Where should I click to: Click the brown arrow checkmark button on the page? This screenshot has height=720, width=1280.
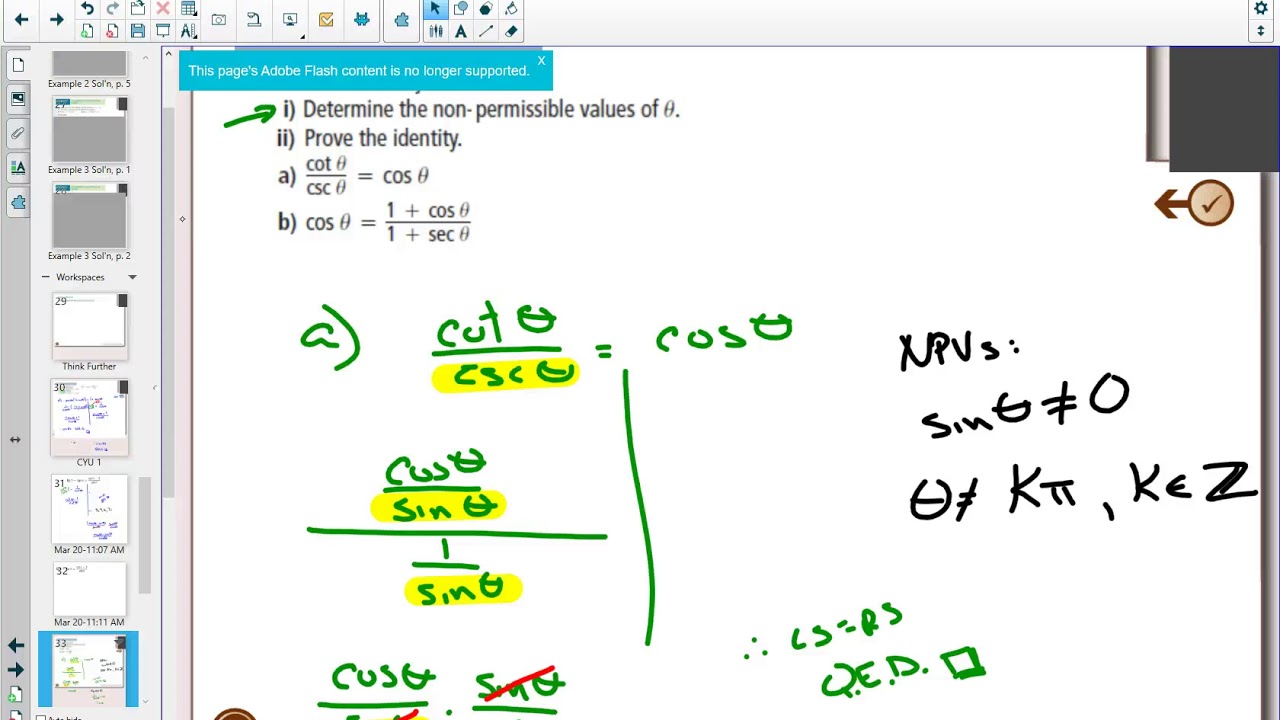1194,203
